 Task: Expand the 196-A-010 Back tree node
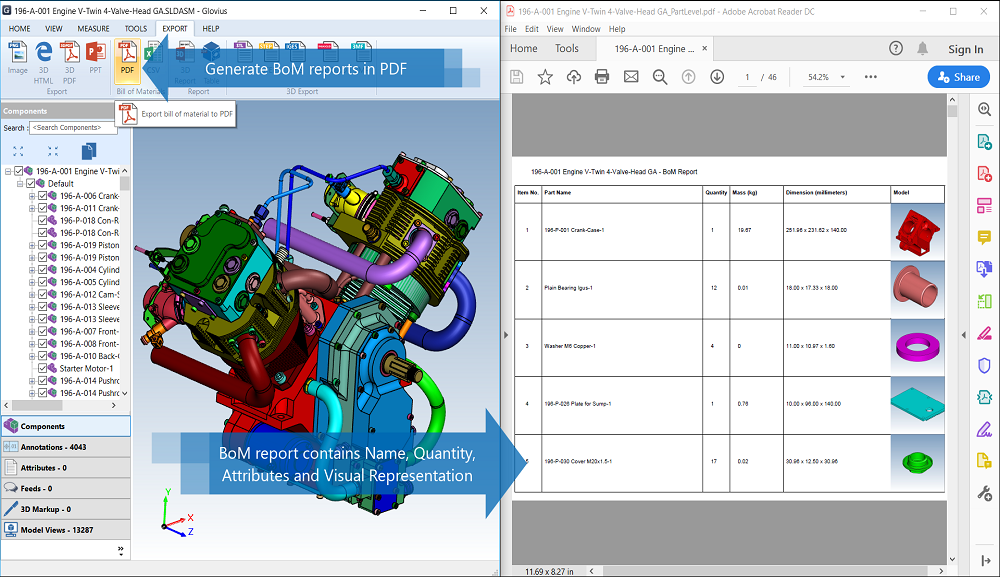[x=32, y=356]
